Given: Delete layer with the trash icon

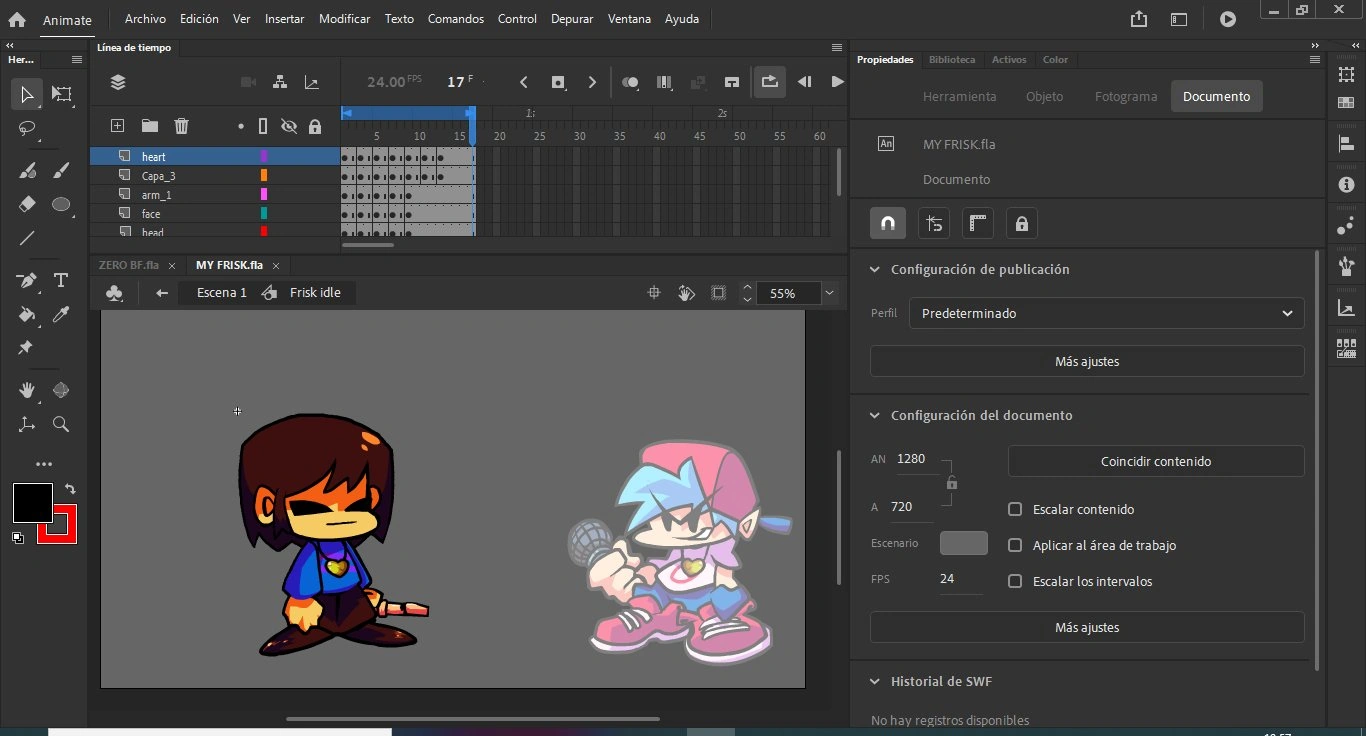Looking at the screenshot, I should click(x=181, y=126).
